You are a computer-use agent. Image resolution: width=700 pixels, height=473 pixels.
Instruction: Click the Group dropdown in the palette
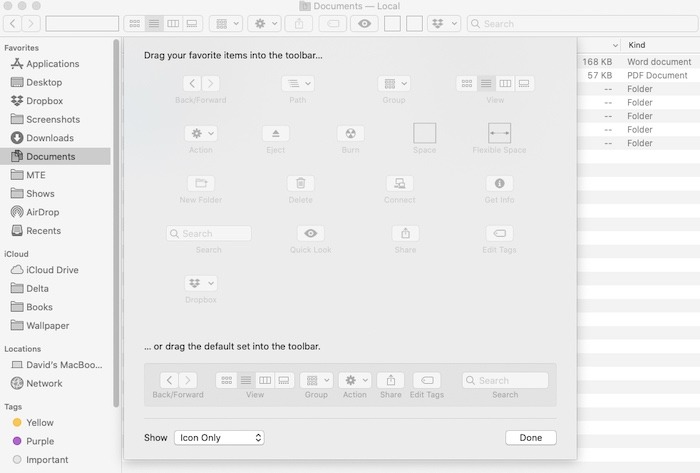[x=394, y=83]
